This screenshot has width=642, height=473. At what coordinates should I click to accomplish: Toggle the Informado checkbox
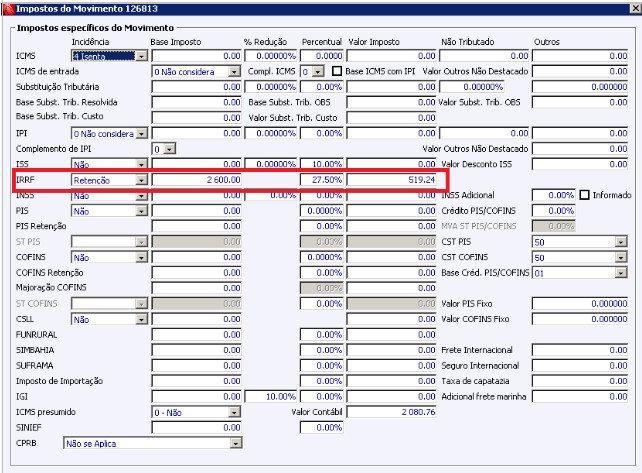click(584, 195)
